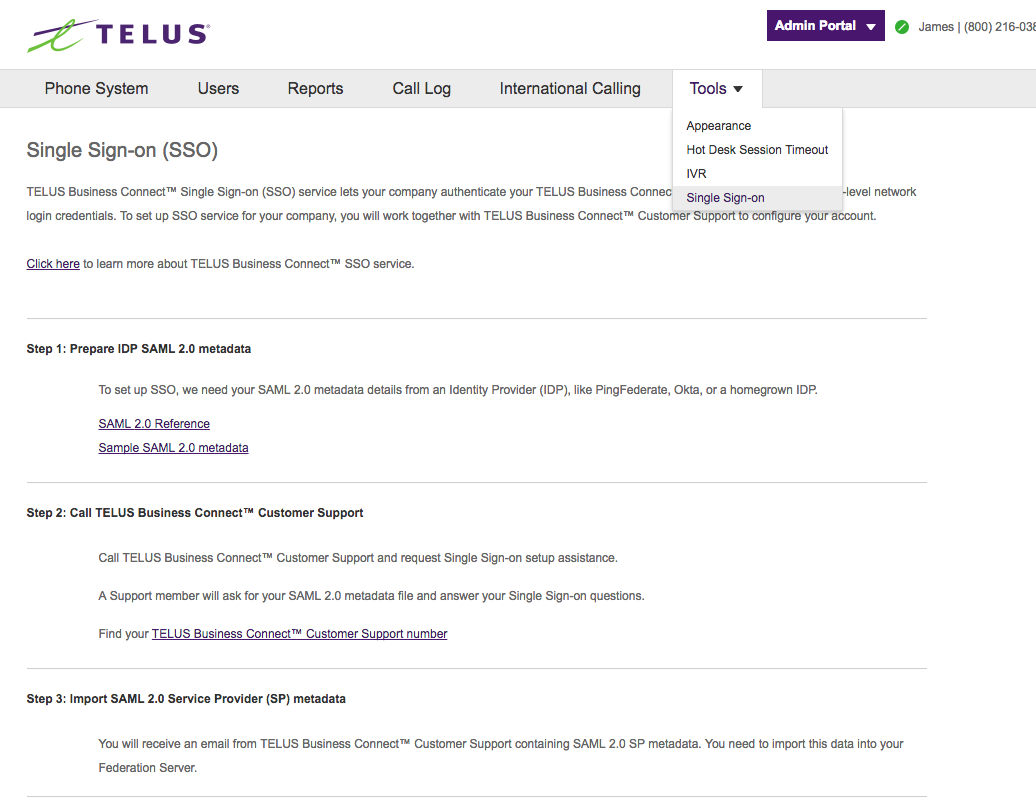Open the International Calling tab
This screenshot has width=1036, height=810.
coord(570,88)
